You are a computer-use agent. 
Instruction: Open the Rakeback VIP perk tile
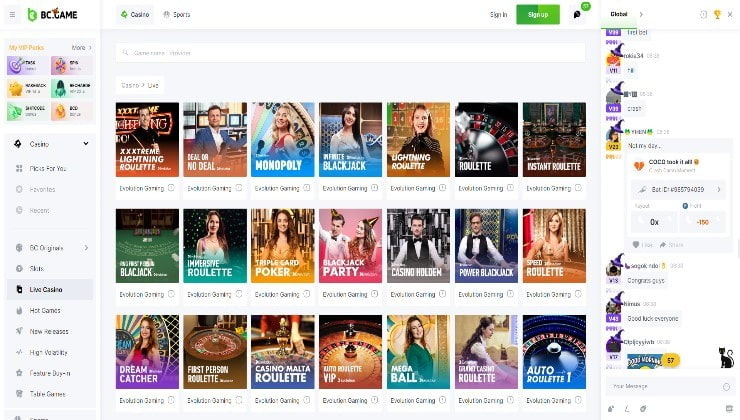pos(27,88)
